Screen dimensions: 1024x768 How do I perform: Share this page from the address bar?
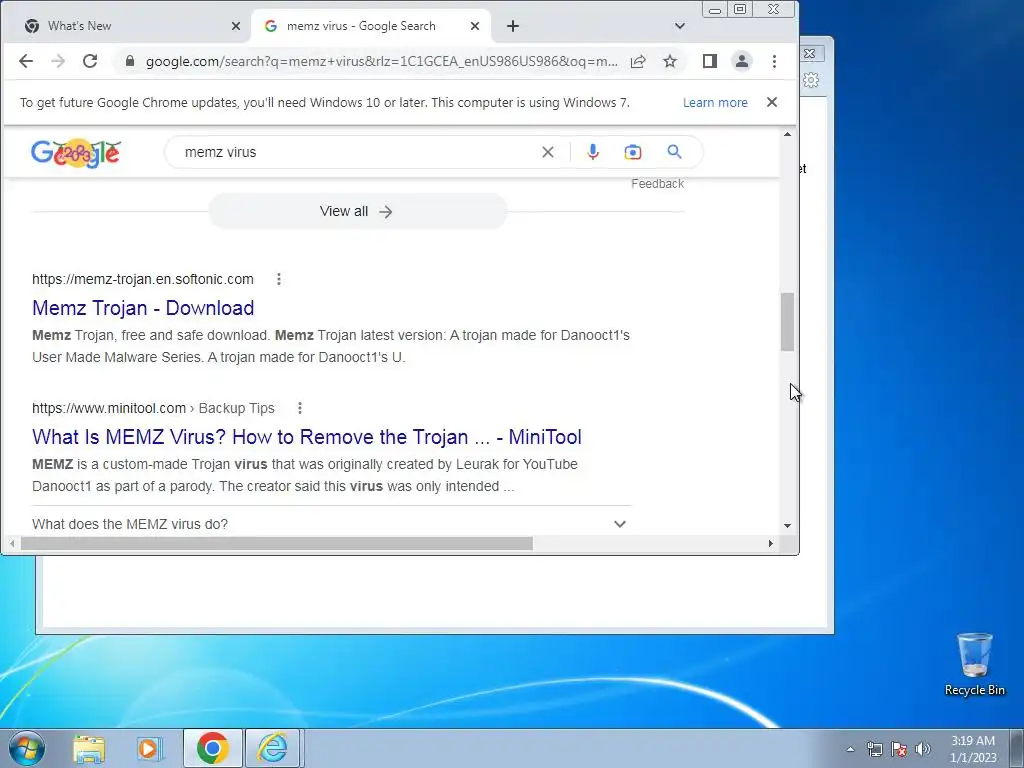click(x=638, y=61)
